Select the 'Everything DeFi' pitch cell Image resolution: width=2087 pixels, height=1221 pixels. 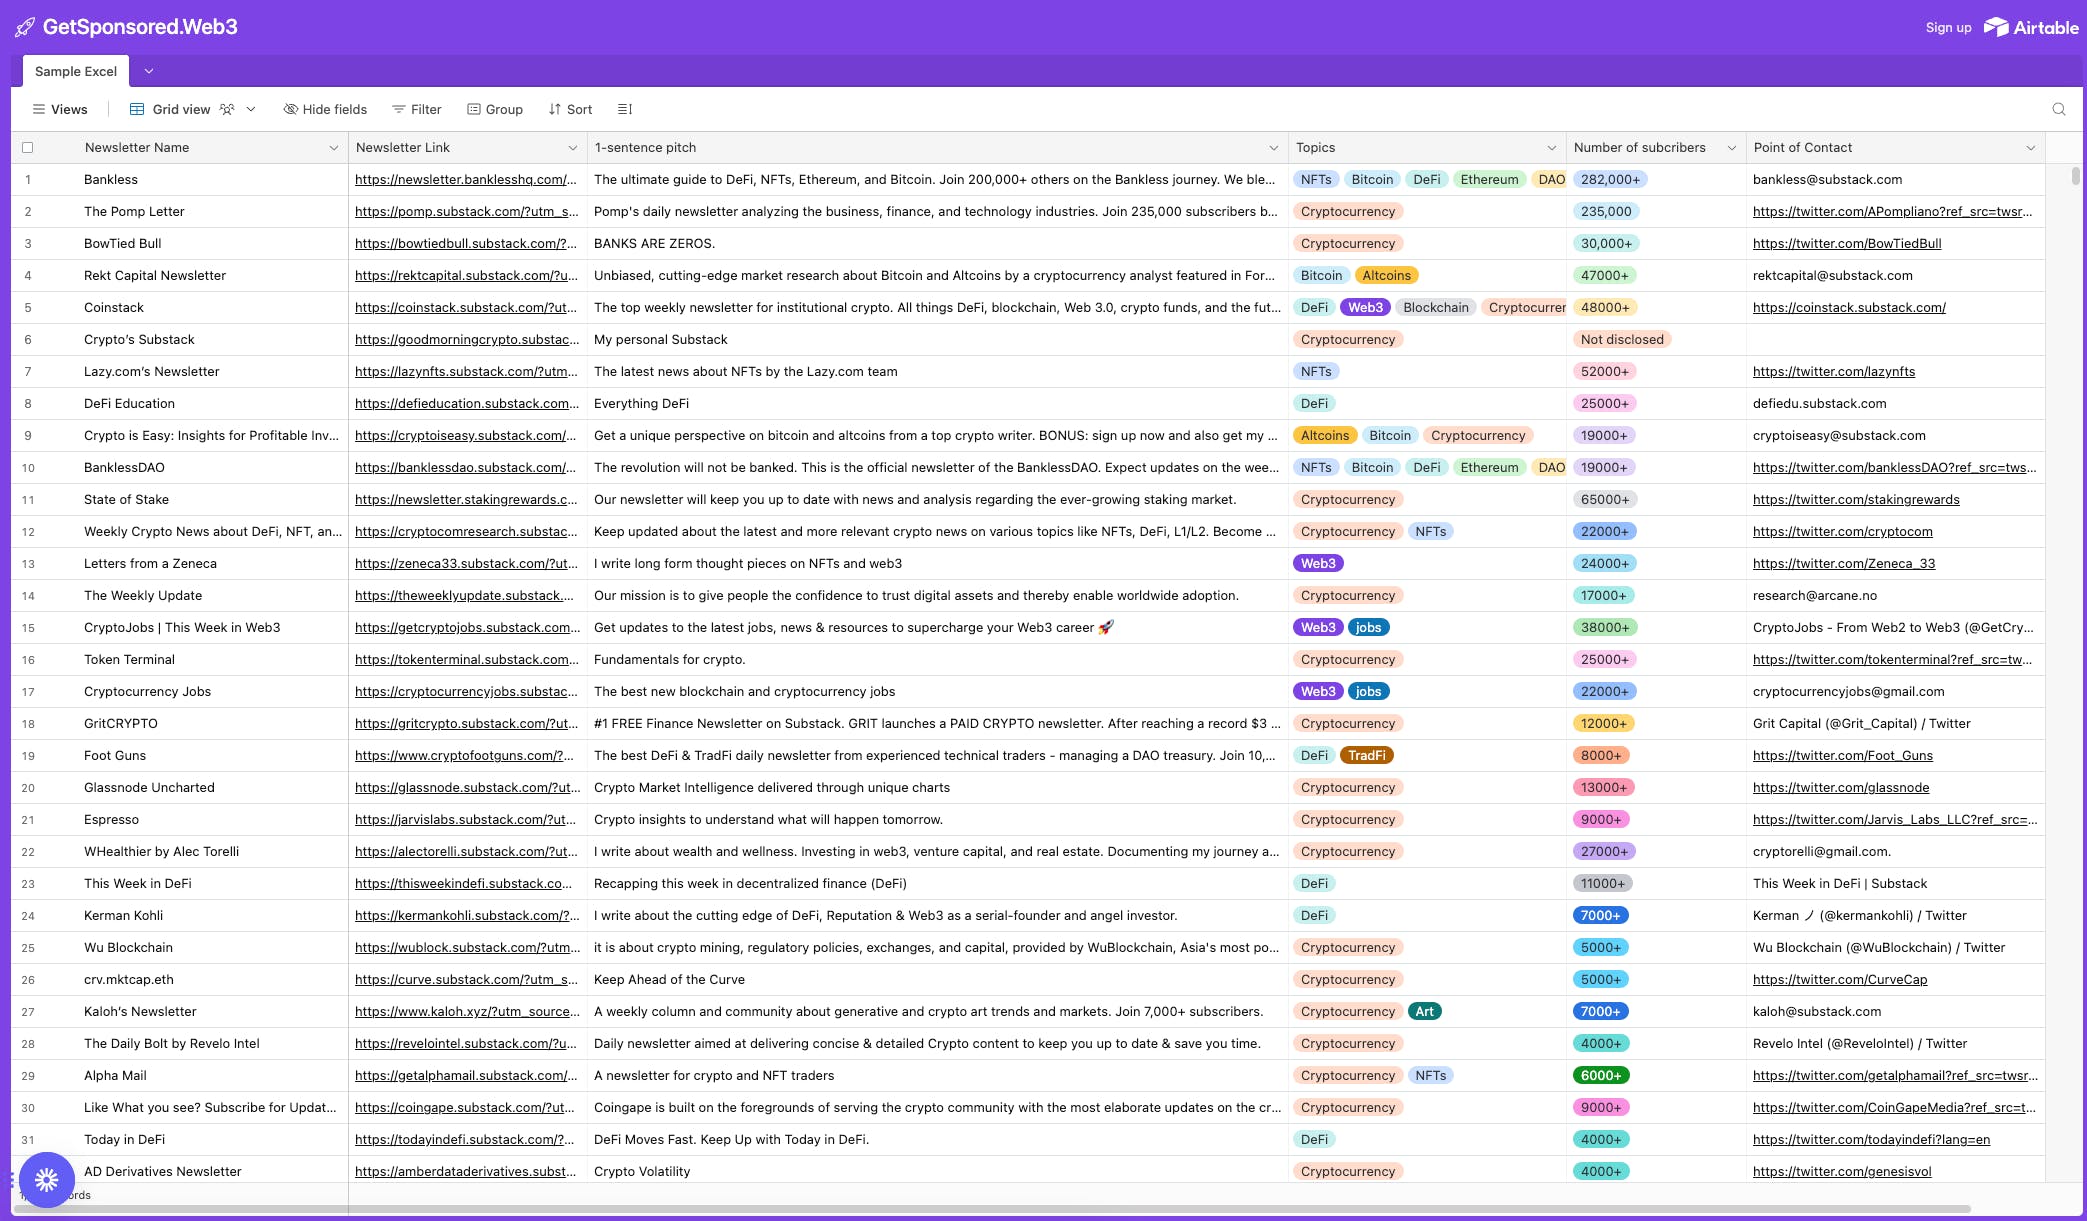click(938, 404)
